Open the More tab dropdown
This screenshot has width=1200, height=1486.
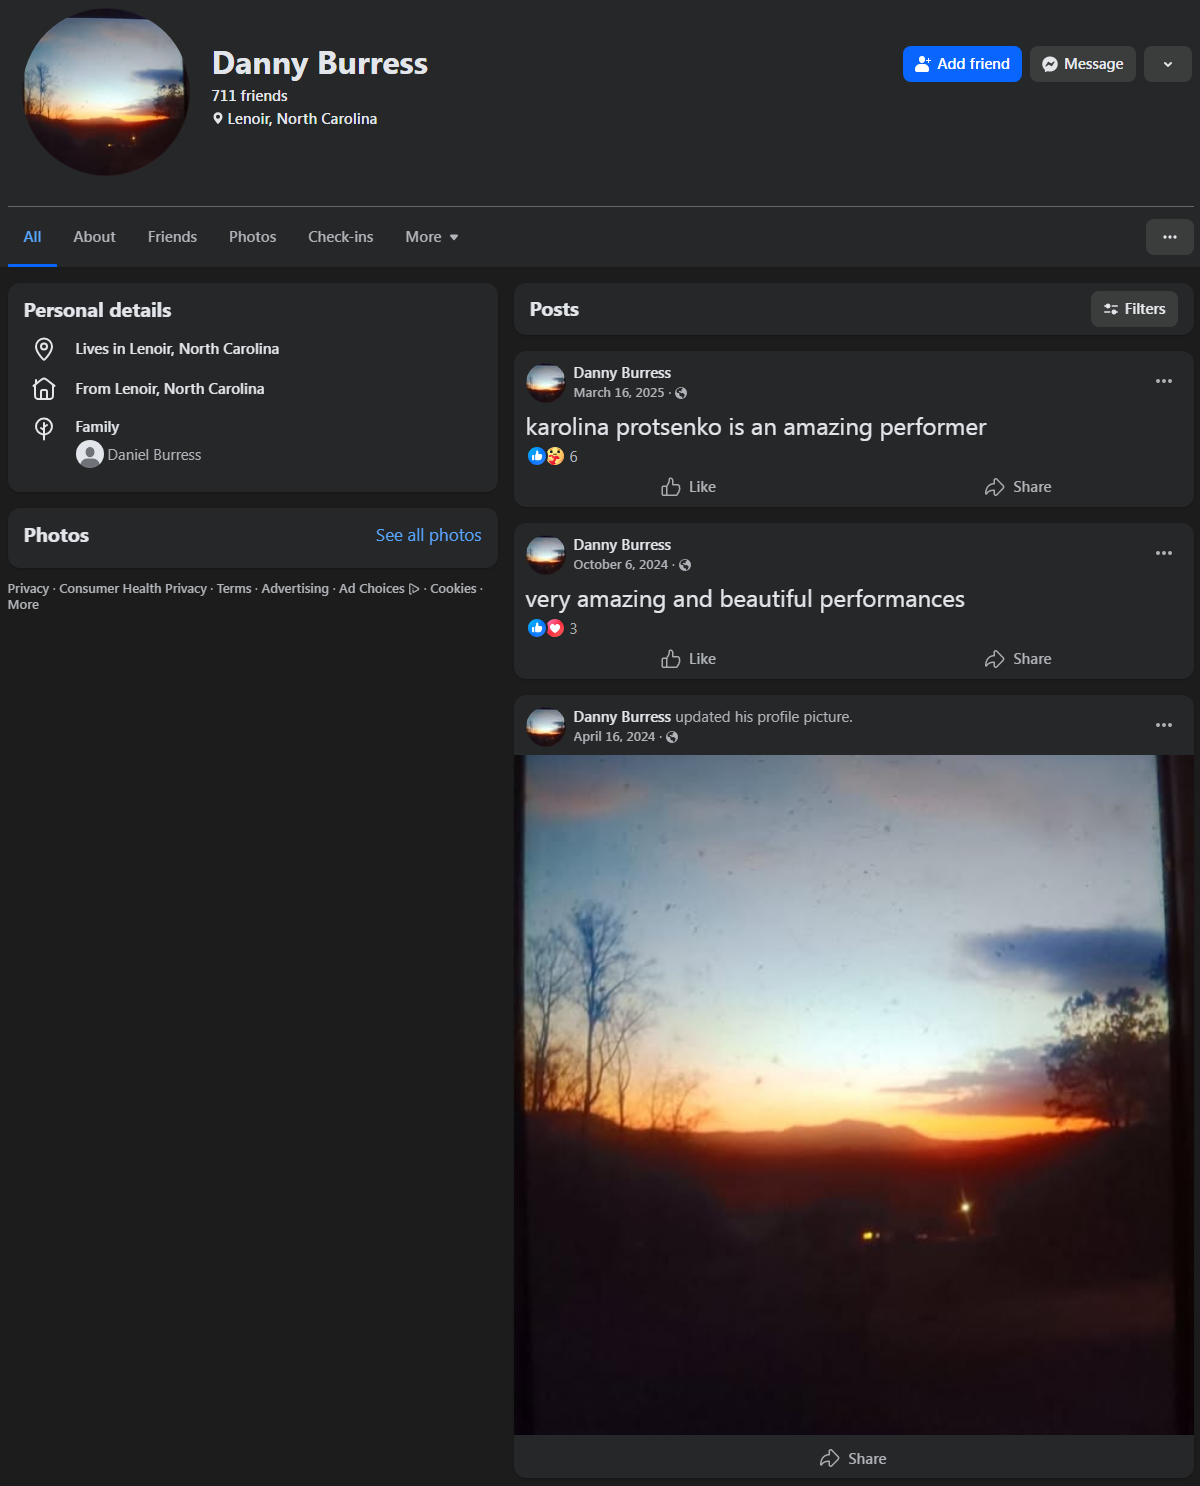(432, 237)
